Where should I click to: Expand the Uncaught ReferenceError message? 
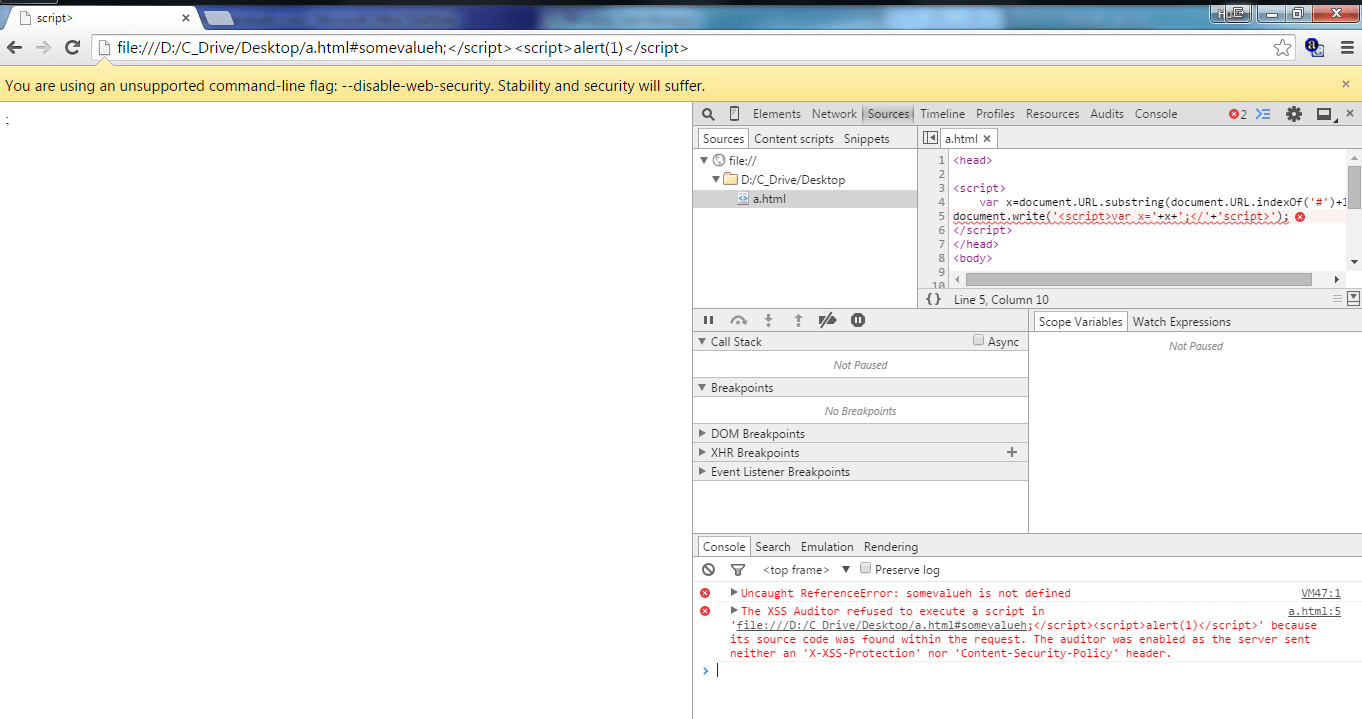734,592
